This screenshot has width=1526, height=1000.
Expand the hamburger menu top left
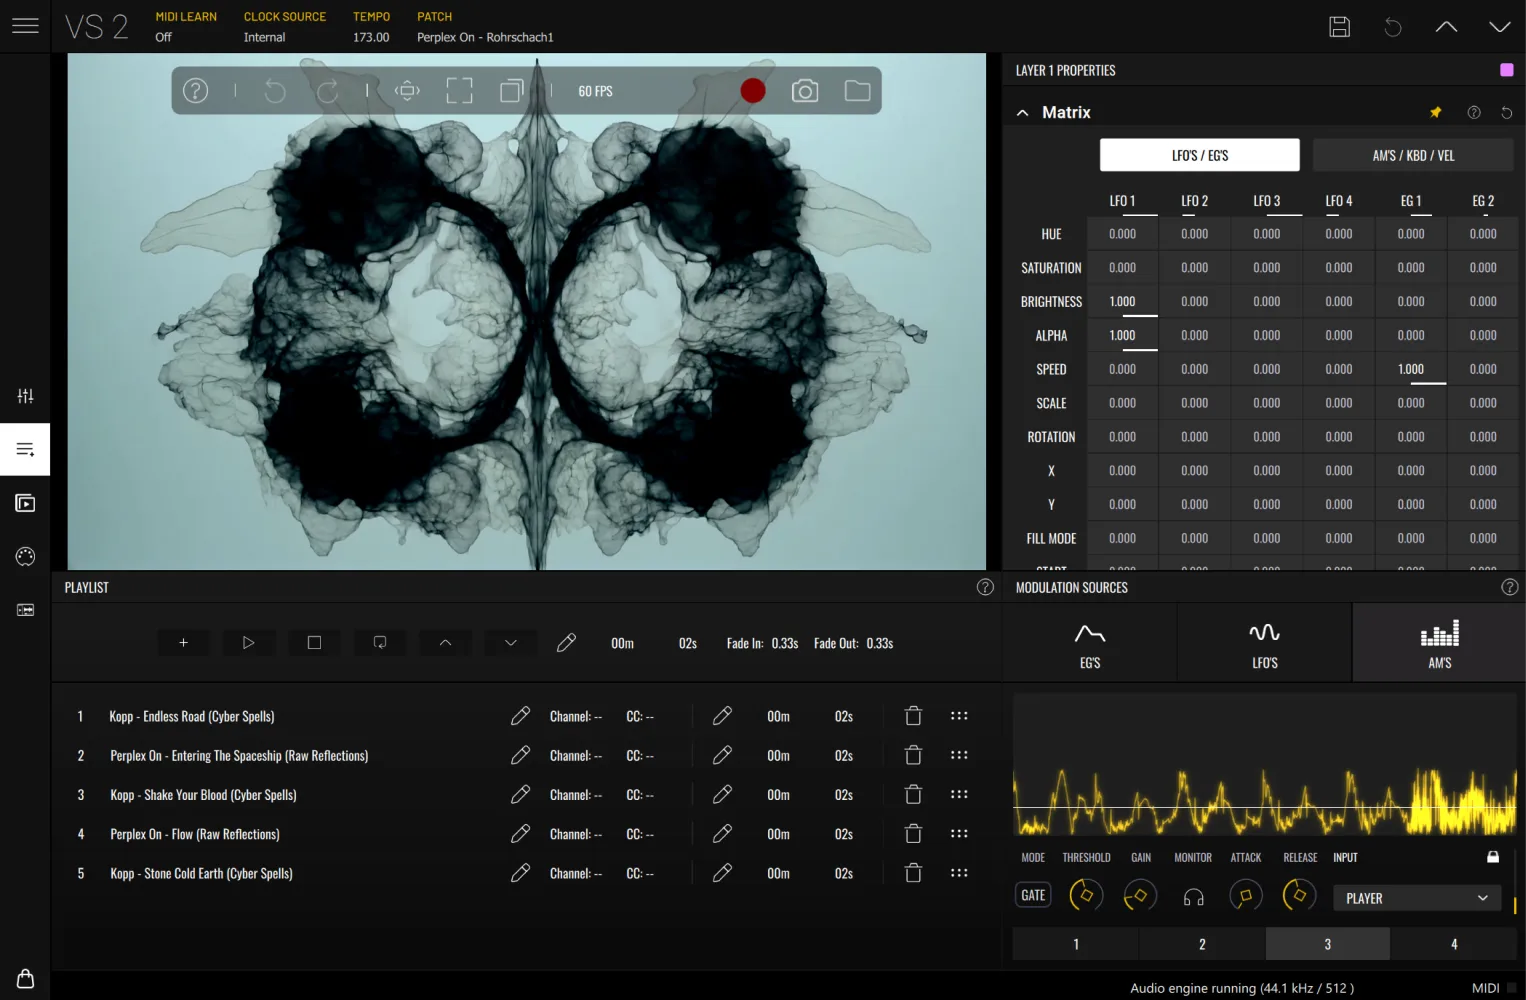[x=25, y=25]
